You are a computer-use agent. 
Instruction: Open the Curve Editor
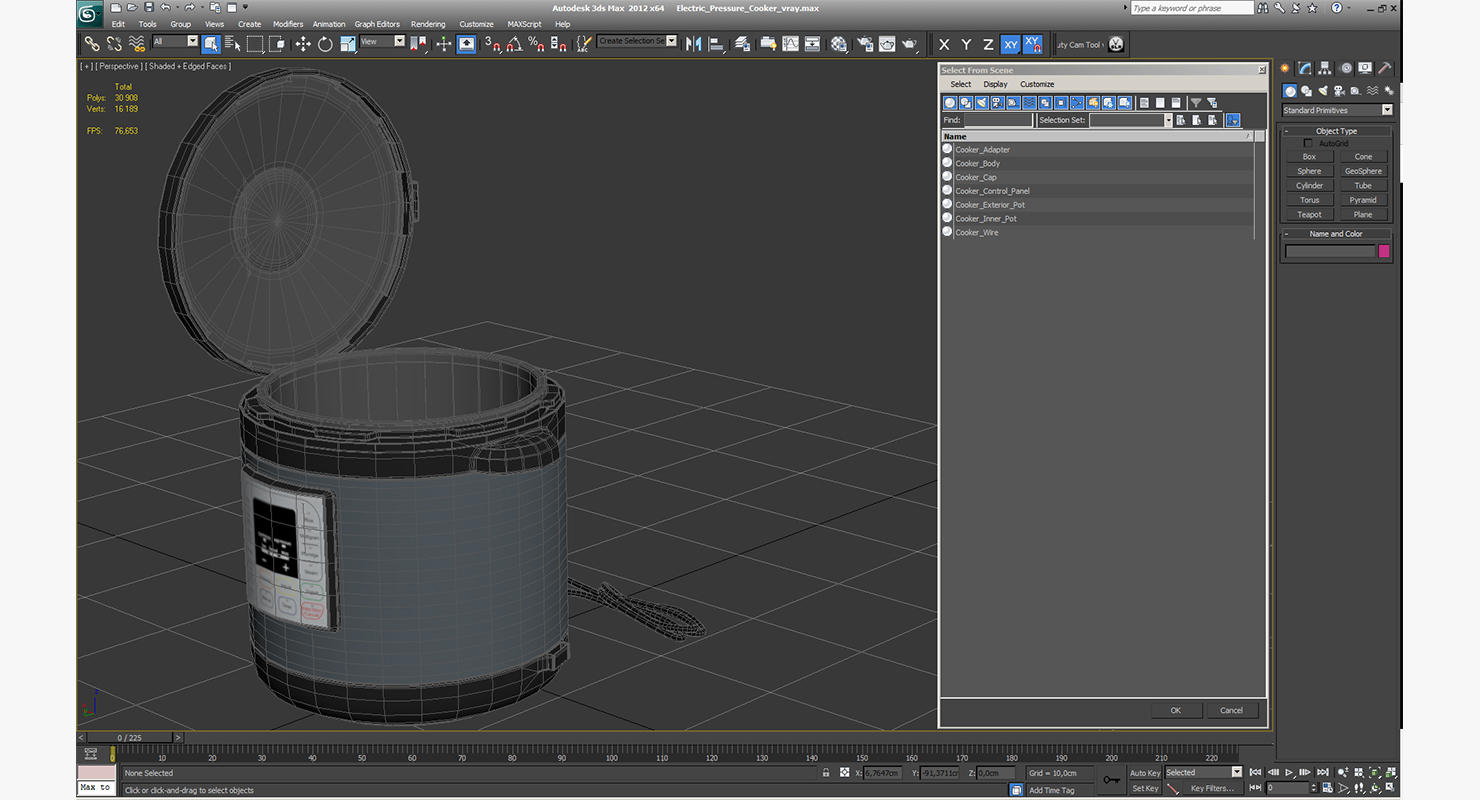[x=790, y=44]
